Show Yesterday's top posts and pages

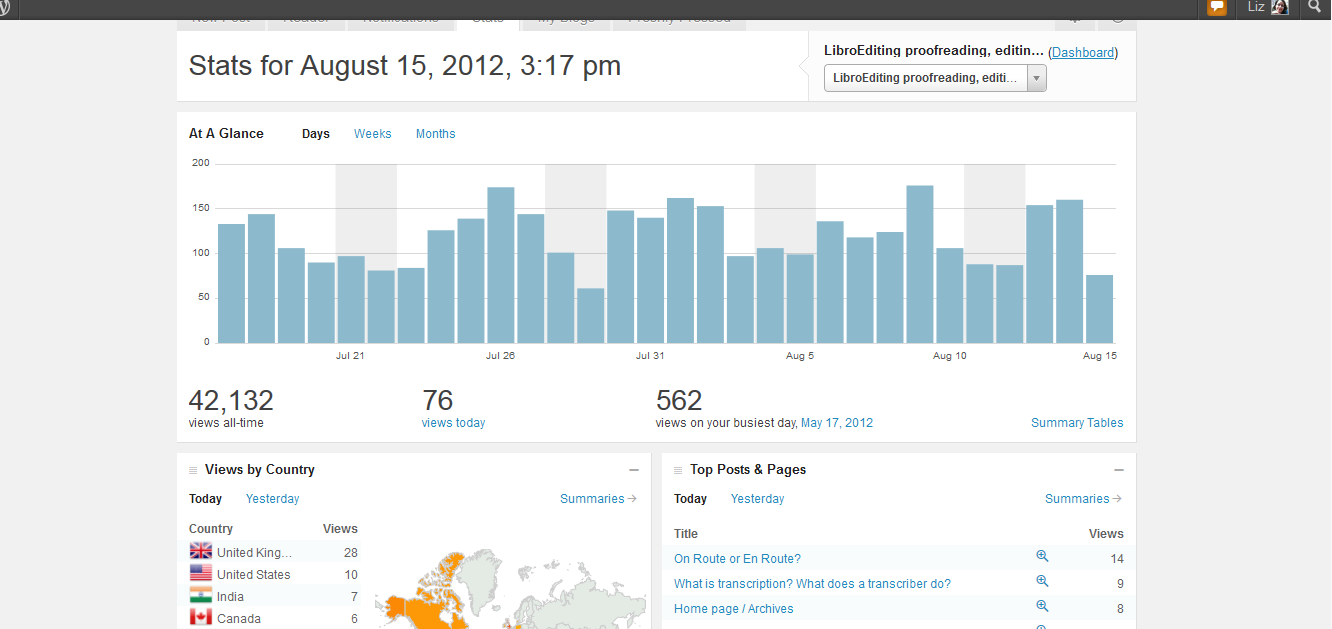coord(757,499)
